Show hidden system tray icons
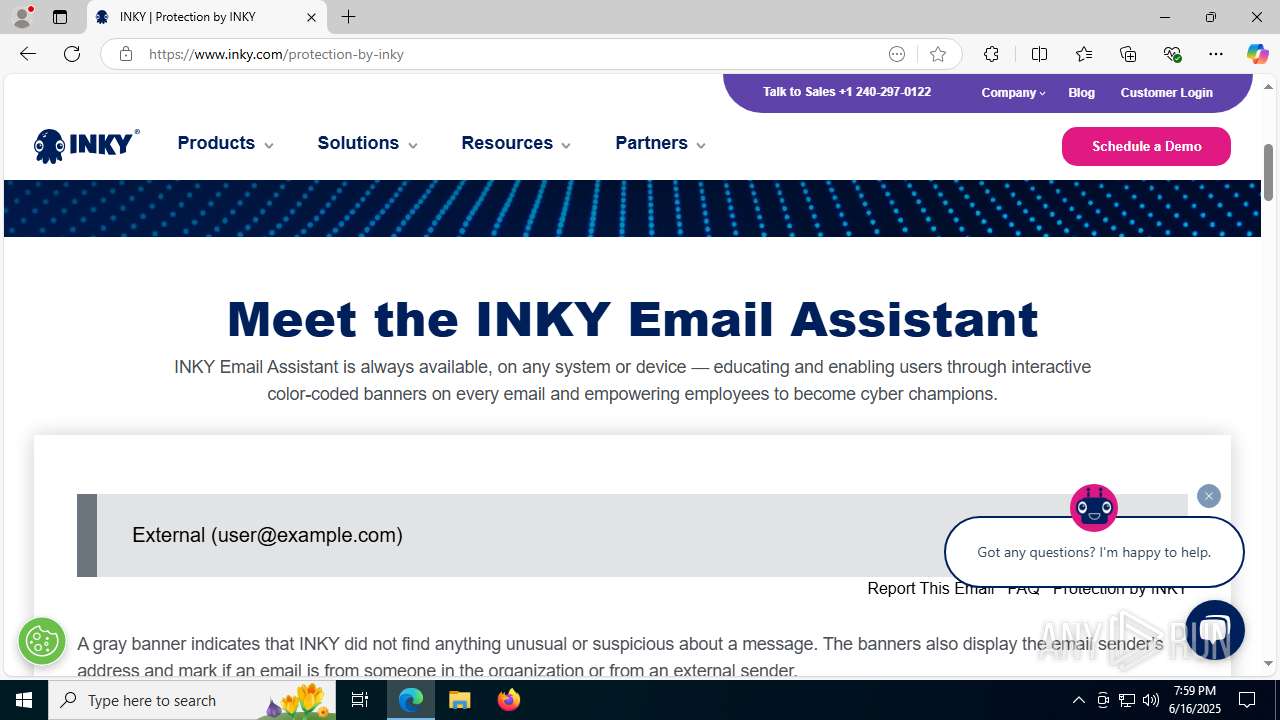Screen dimensions: 1280x720 (1078, 700)
